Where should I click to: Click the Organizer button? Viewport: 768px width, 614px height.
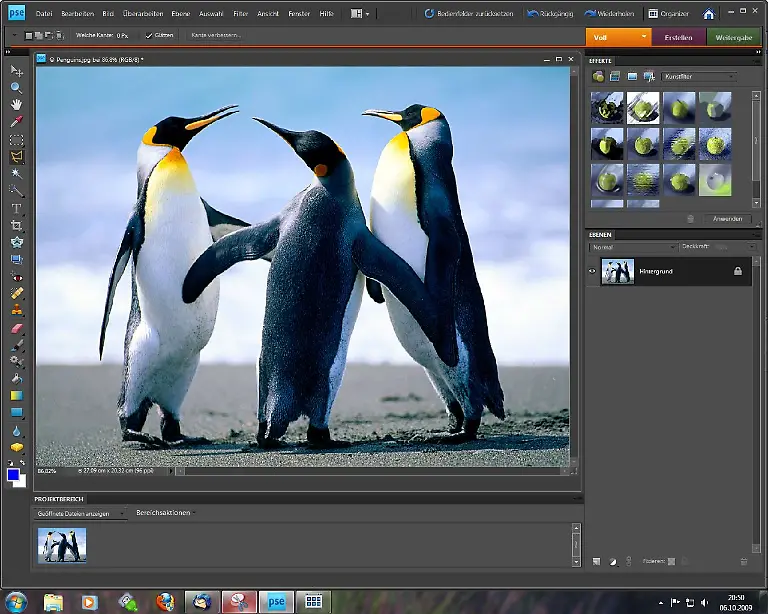point(667,14)
